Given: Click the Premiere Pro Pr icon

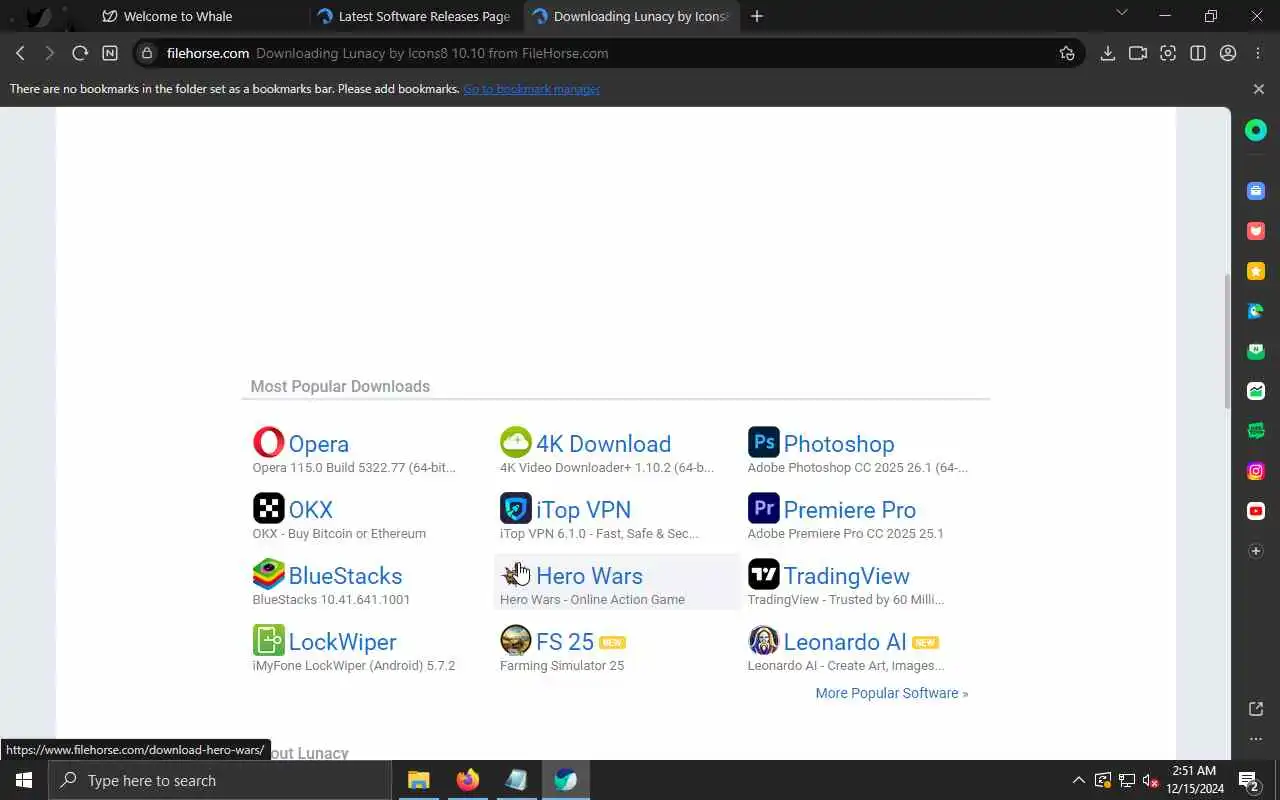Looking at the screenshot, I should [763, 508].
